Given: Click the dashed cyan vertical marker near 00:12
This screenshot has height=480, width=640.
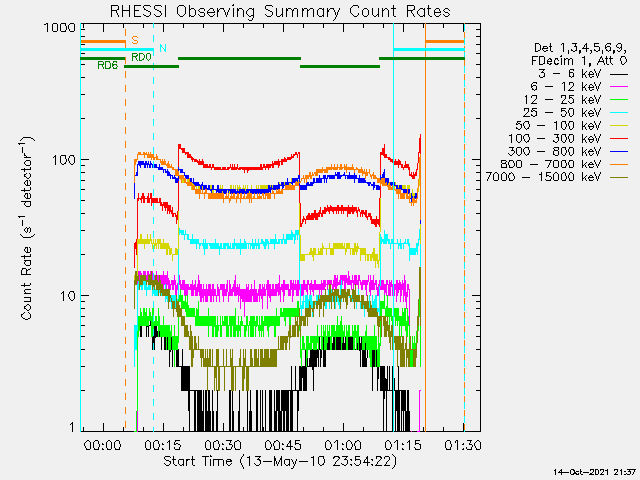Looking at the screenshot, I should (153, 227).
